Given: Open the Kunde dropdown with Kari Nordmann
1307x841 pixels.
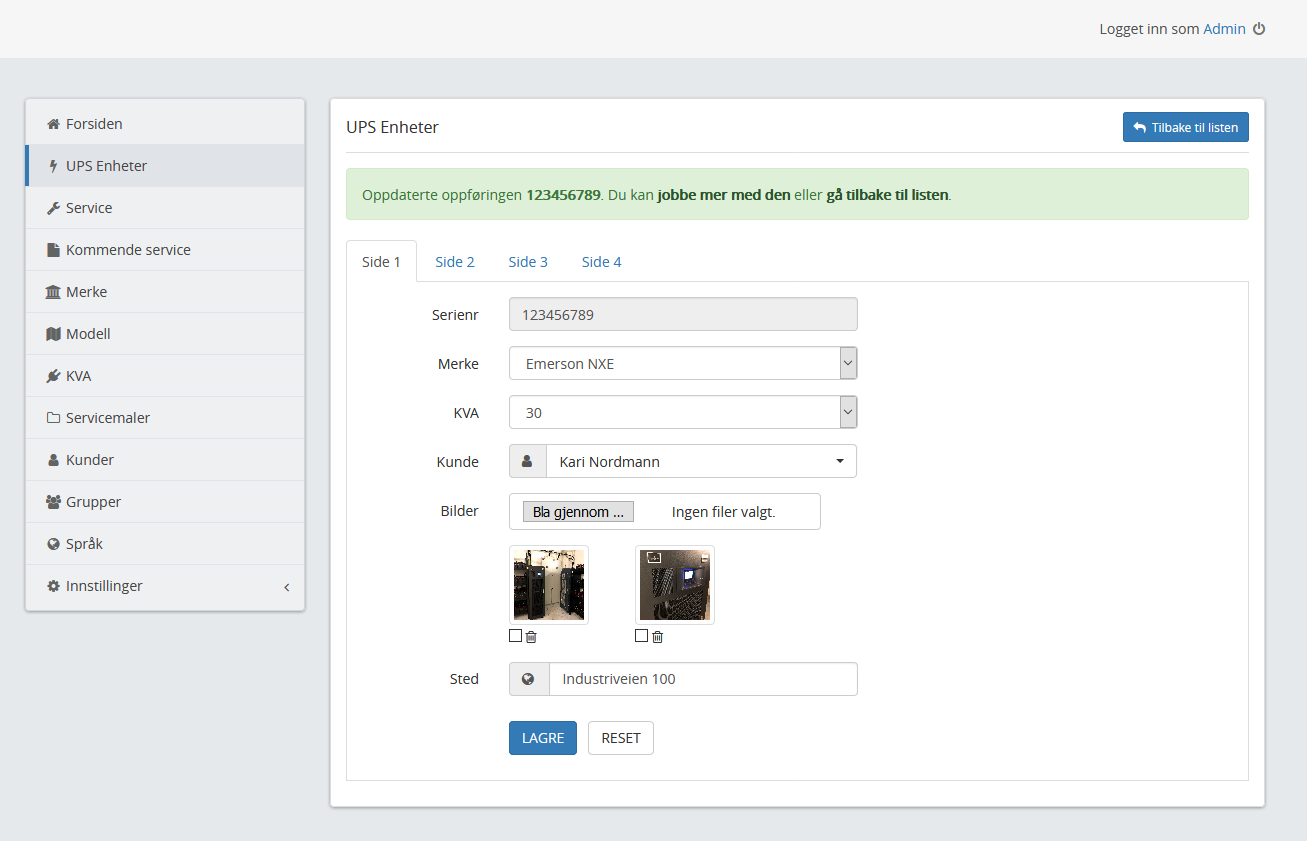Looking at the screenshot, I should (x=700, y=462).
